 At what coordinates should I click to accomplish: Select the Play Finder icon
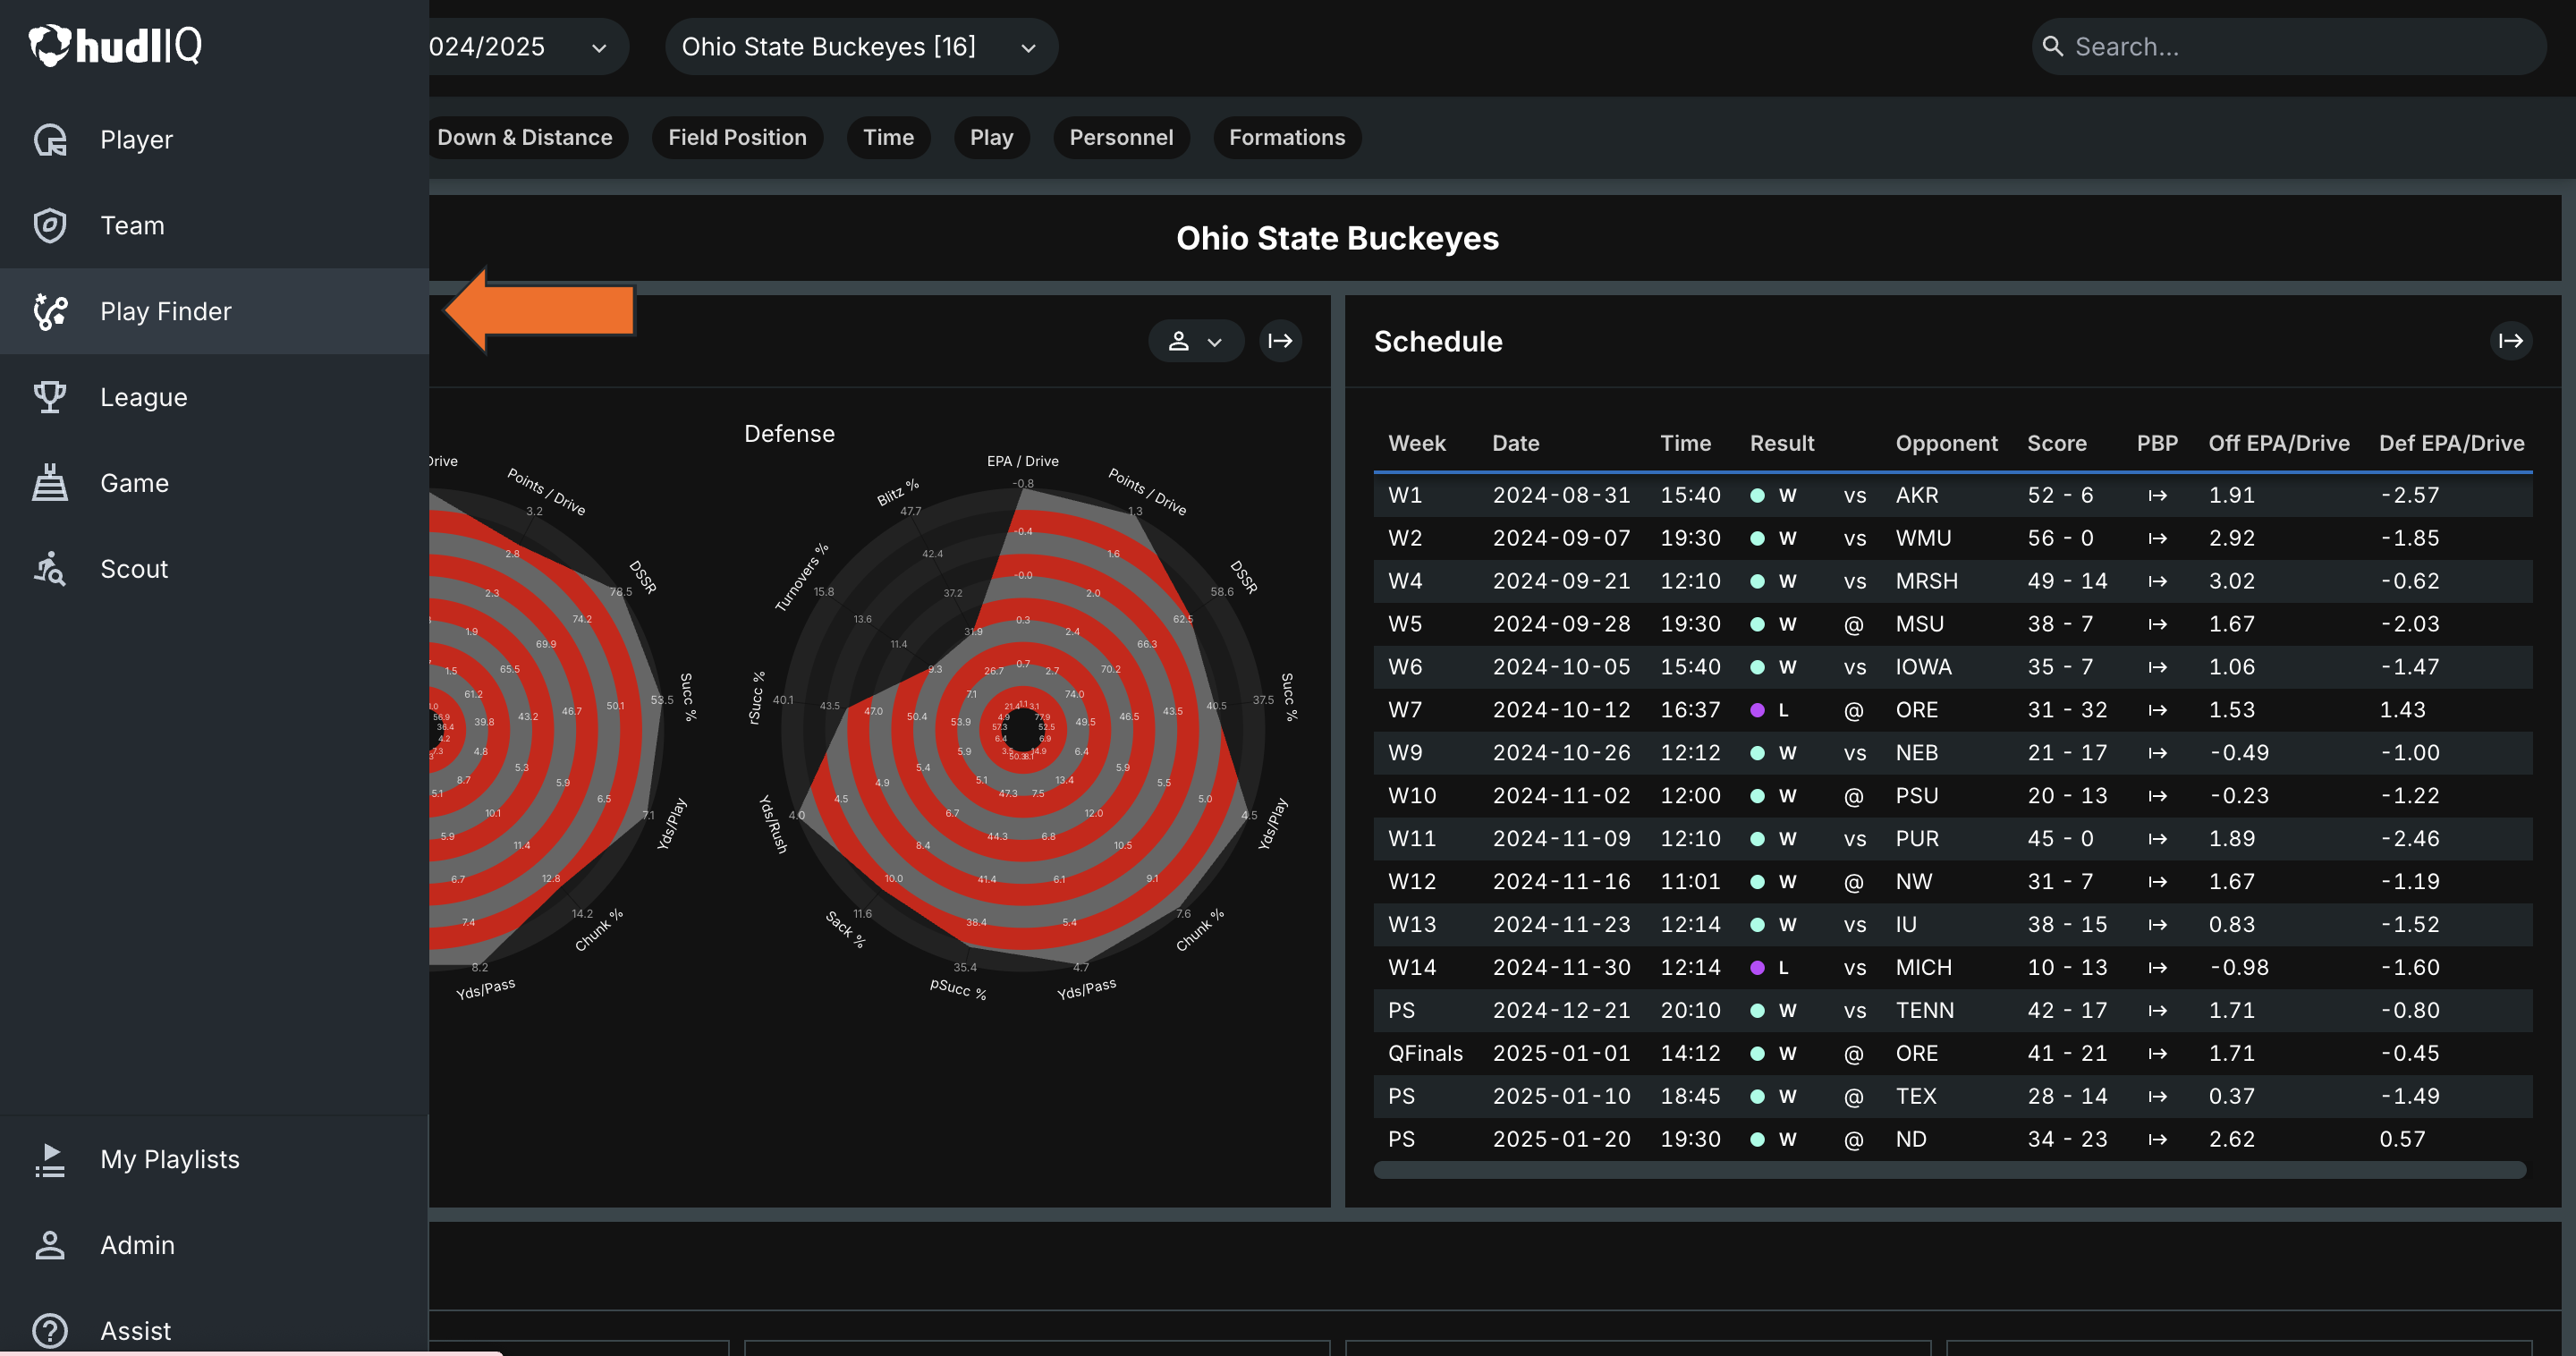click(50, 312)
